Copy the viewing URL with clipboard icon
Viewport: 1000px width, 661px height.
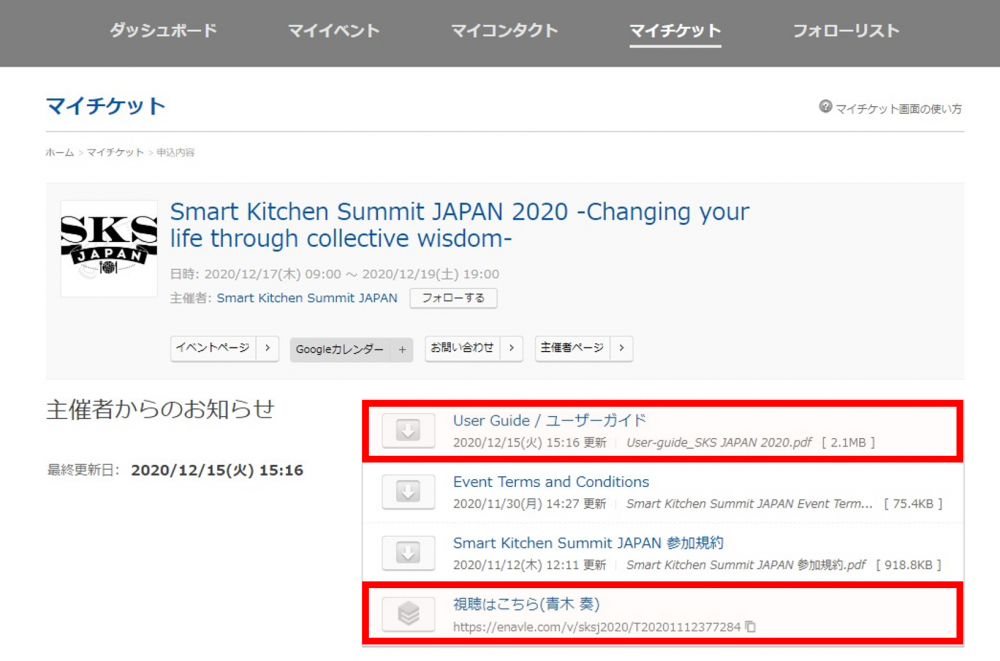(751, 627)
